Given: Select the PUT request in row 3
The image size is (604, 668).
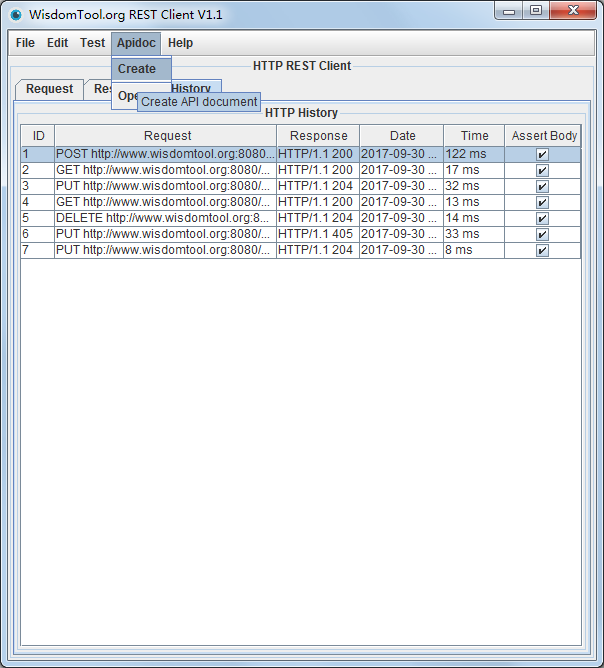Looking at the screenshot, I should [165, 186].
